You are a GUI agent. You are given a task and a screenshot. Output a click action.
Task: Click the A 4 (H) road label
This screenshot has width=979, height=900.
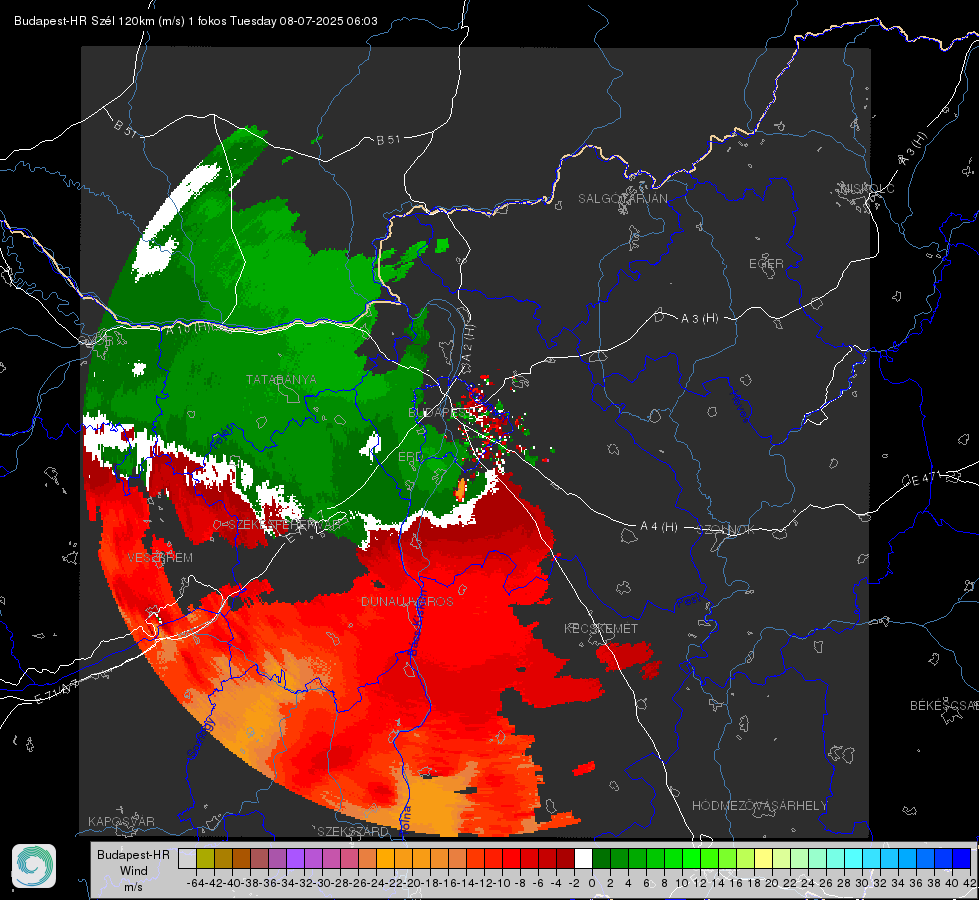[659, 527]
